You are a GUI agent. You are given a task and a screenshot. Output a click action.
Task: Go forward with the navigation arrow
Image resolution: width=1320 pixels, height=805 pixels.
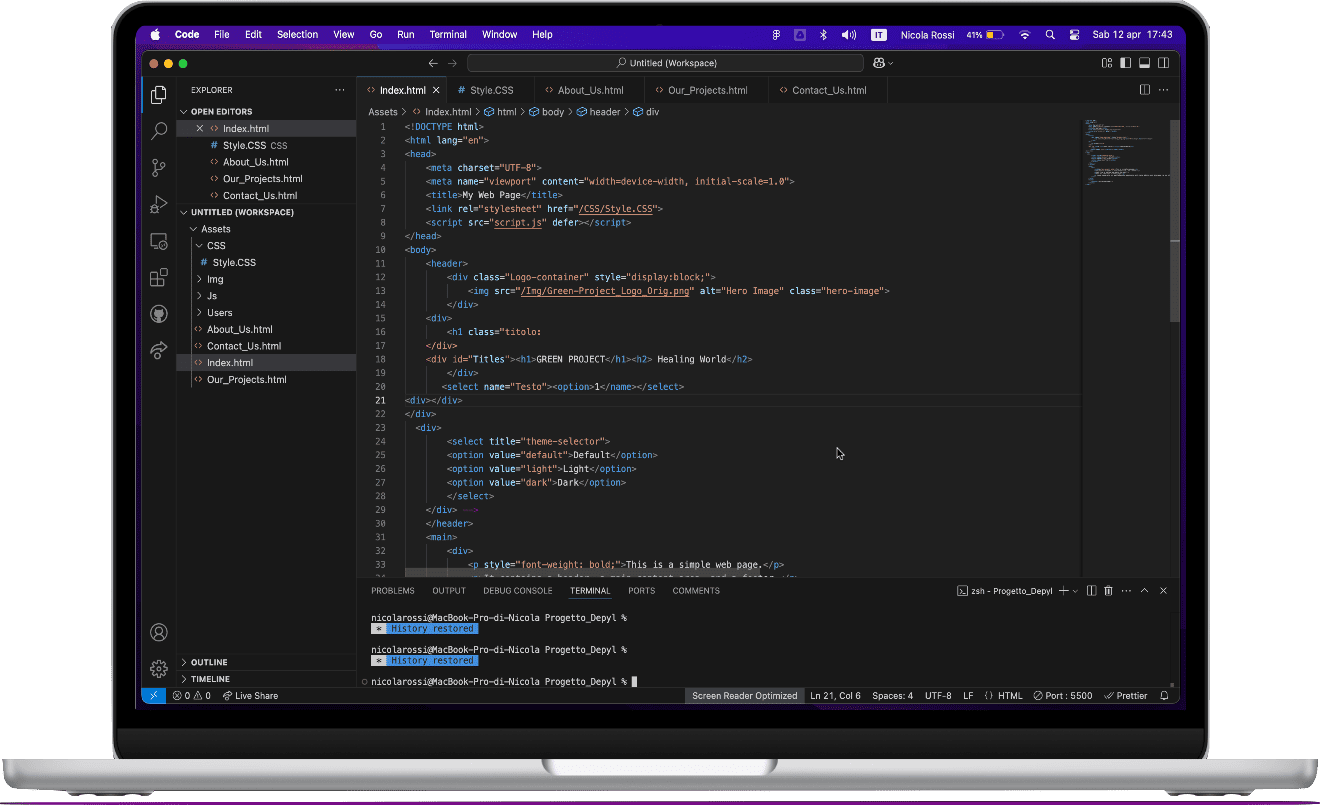pyautogui.click(x=452, y=63)
